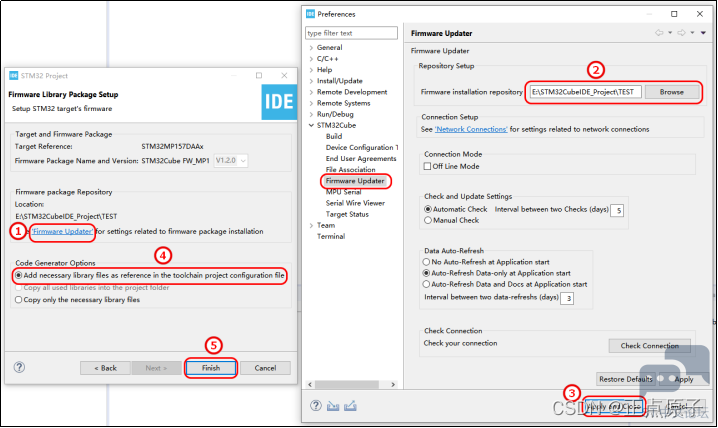
Task: Click the Apply button
Action: (684, 379)
